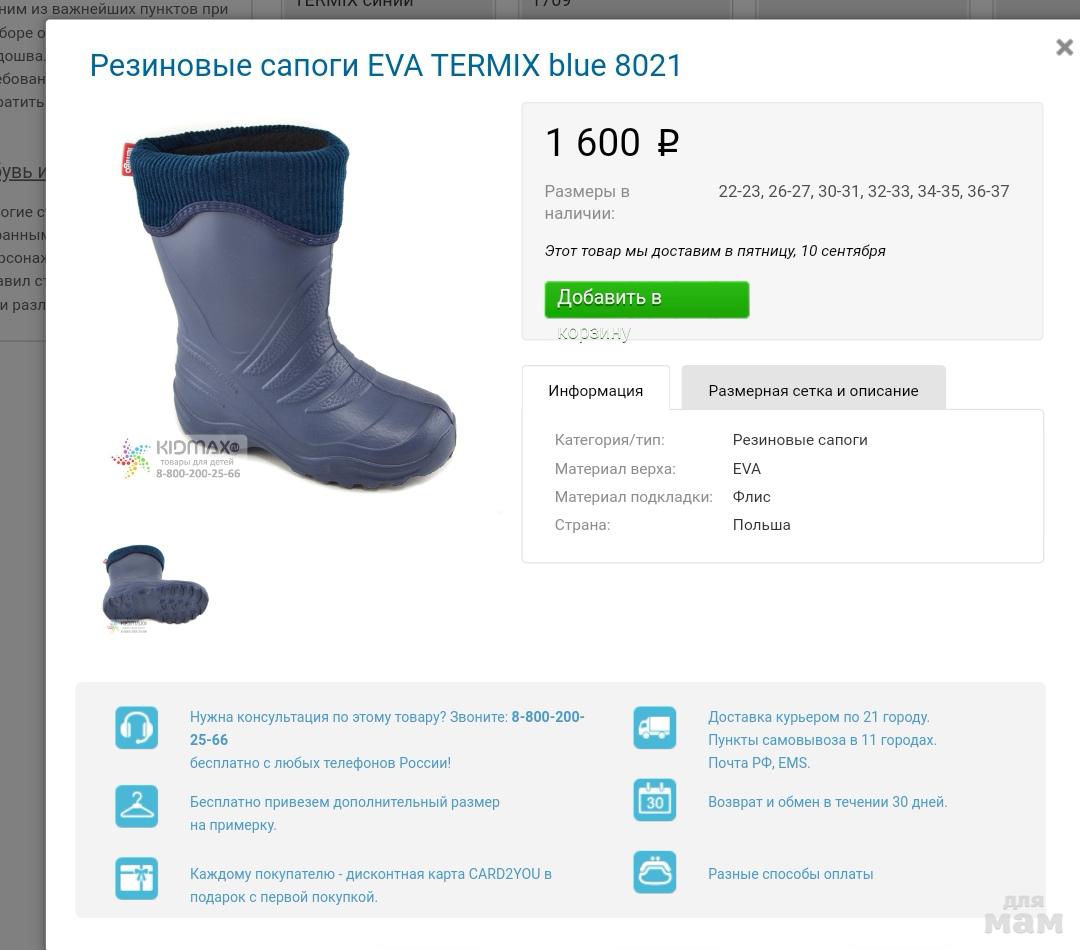
Task: Add the boots to the cart
Action: click(x=647, y=300)
